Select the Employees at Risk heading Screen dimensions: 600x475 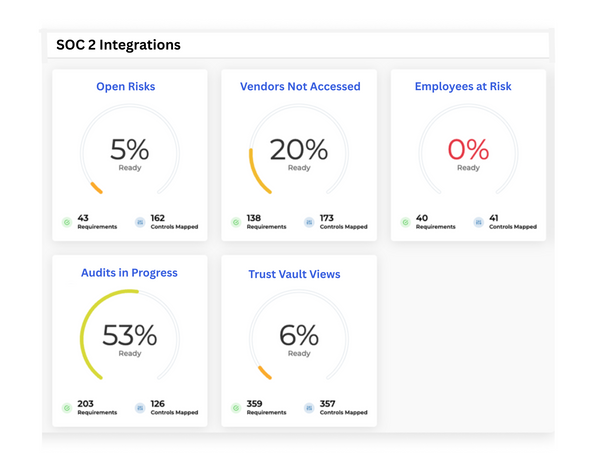[x=463, y=87]
